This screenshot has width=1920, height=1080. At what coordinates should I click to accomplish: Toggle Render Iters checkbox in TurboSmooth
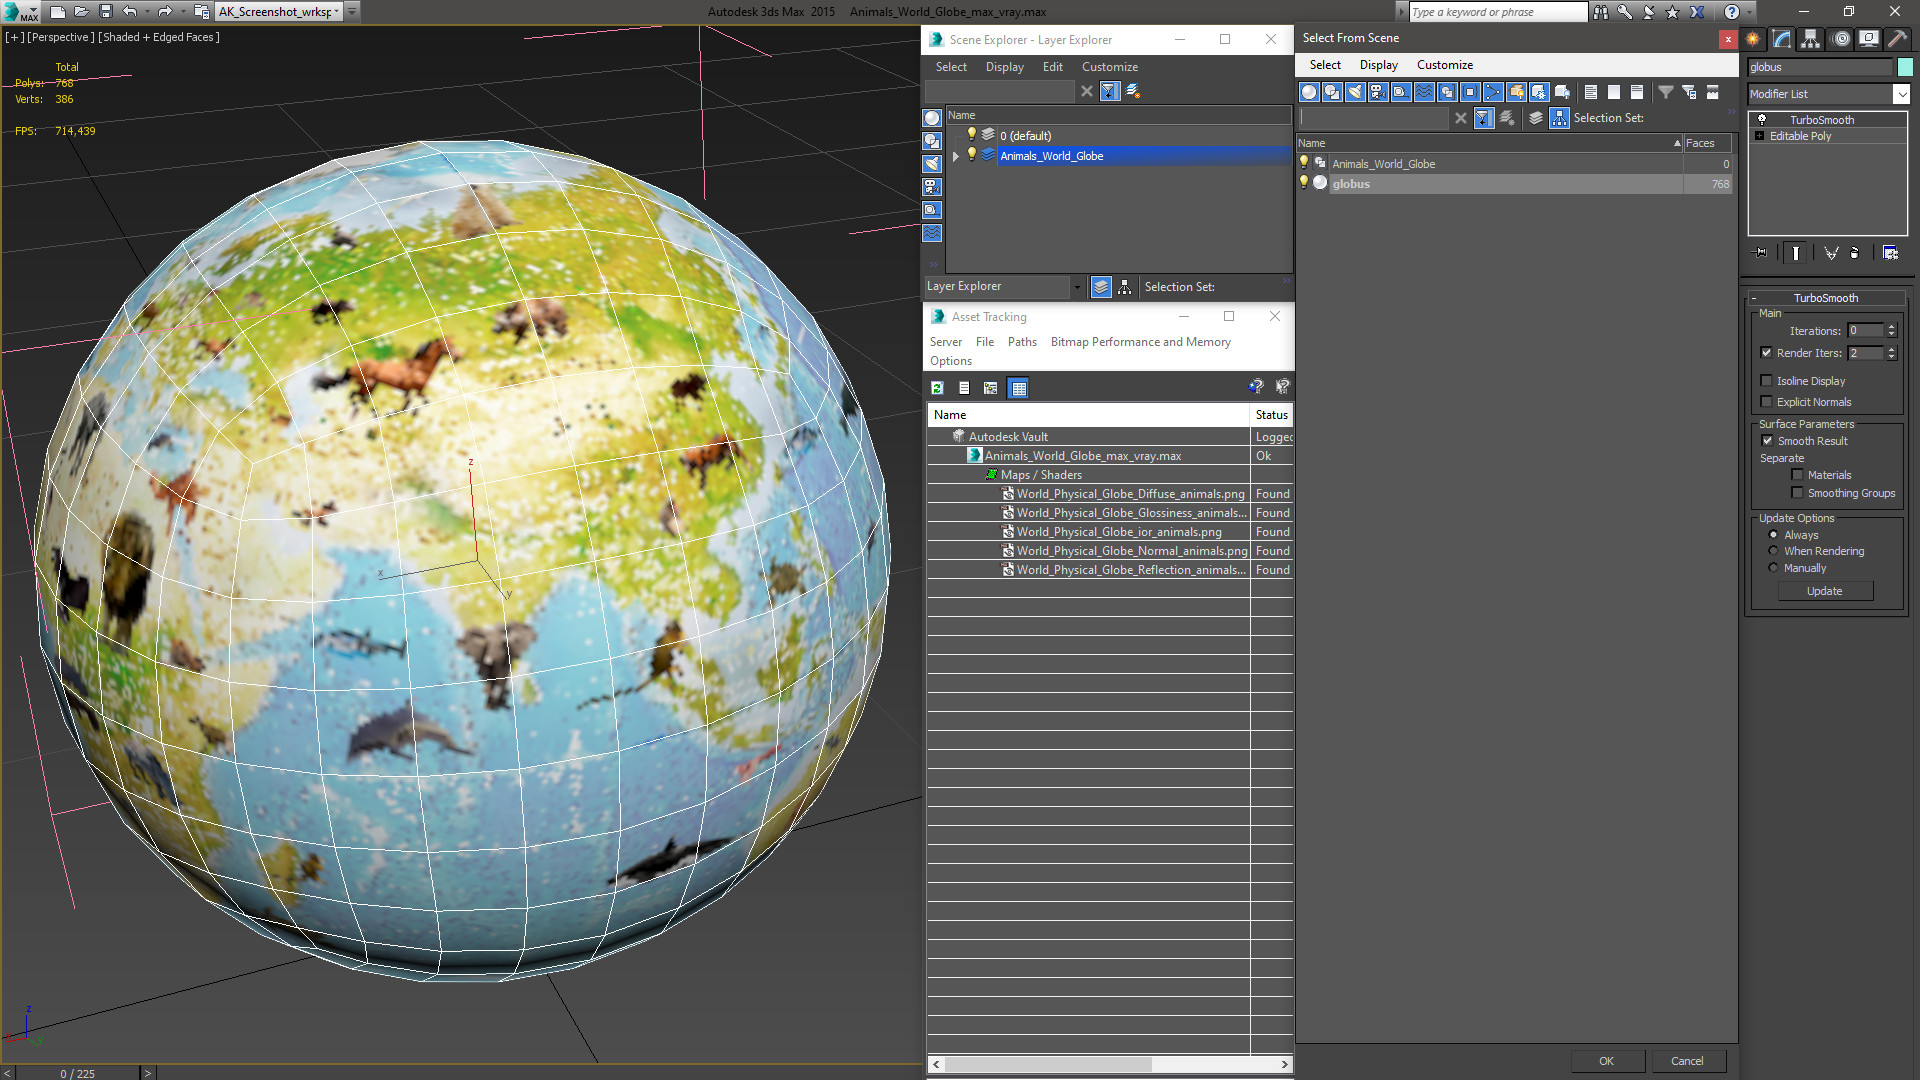[x=1766, y=353]
